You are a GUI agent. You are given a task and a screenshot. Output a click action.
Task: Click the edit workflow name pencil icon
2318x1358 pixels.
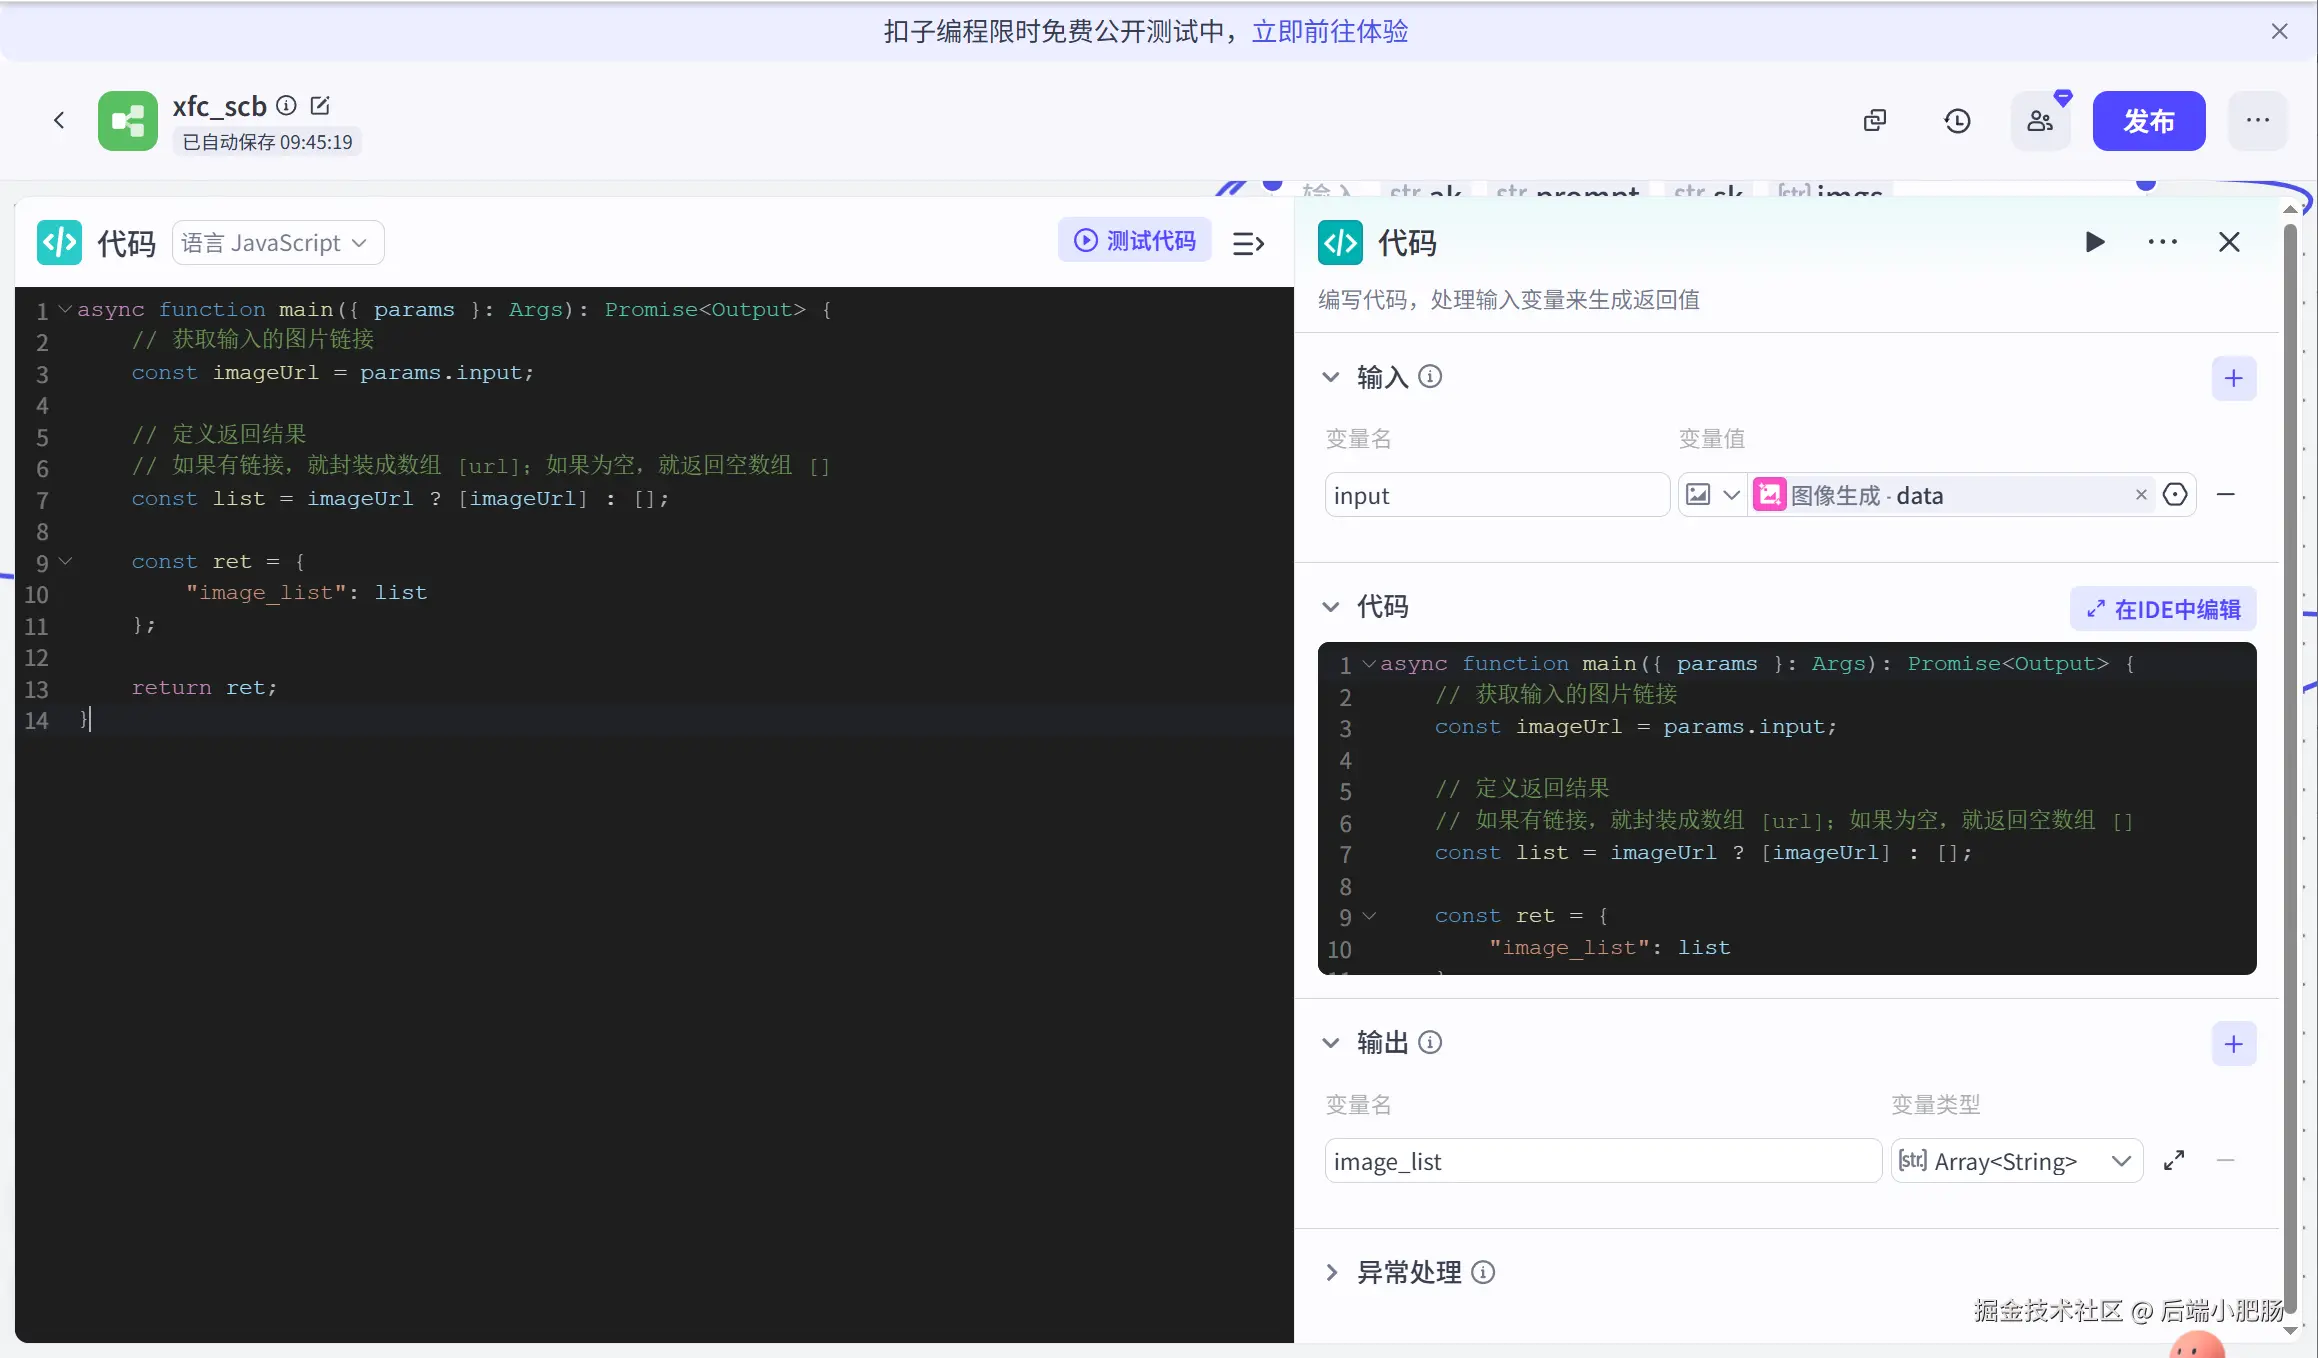[x=320, y=105]
